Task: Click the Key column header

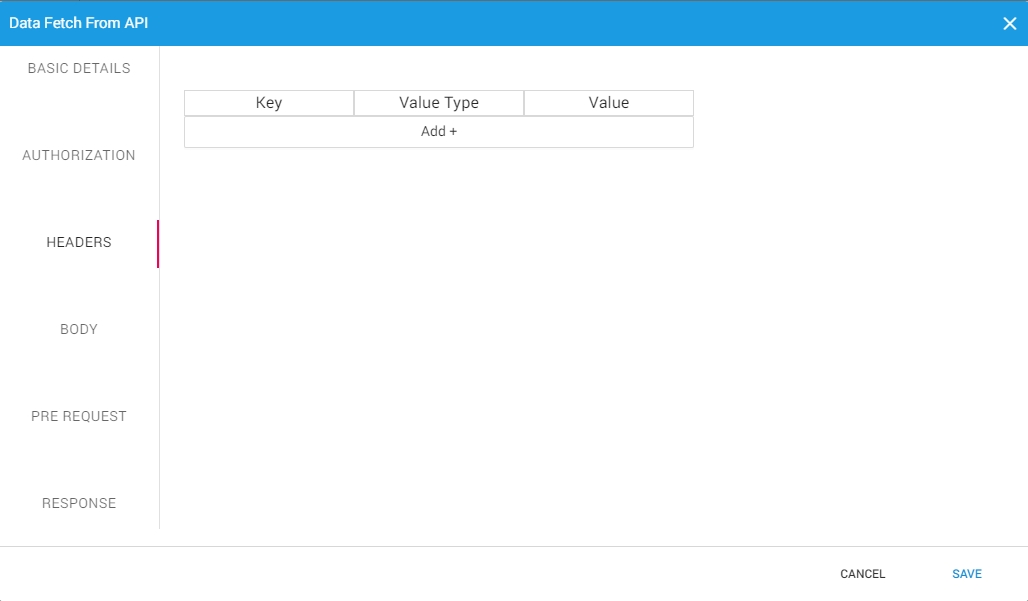Action: coord(269,103)
